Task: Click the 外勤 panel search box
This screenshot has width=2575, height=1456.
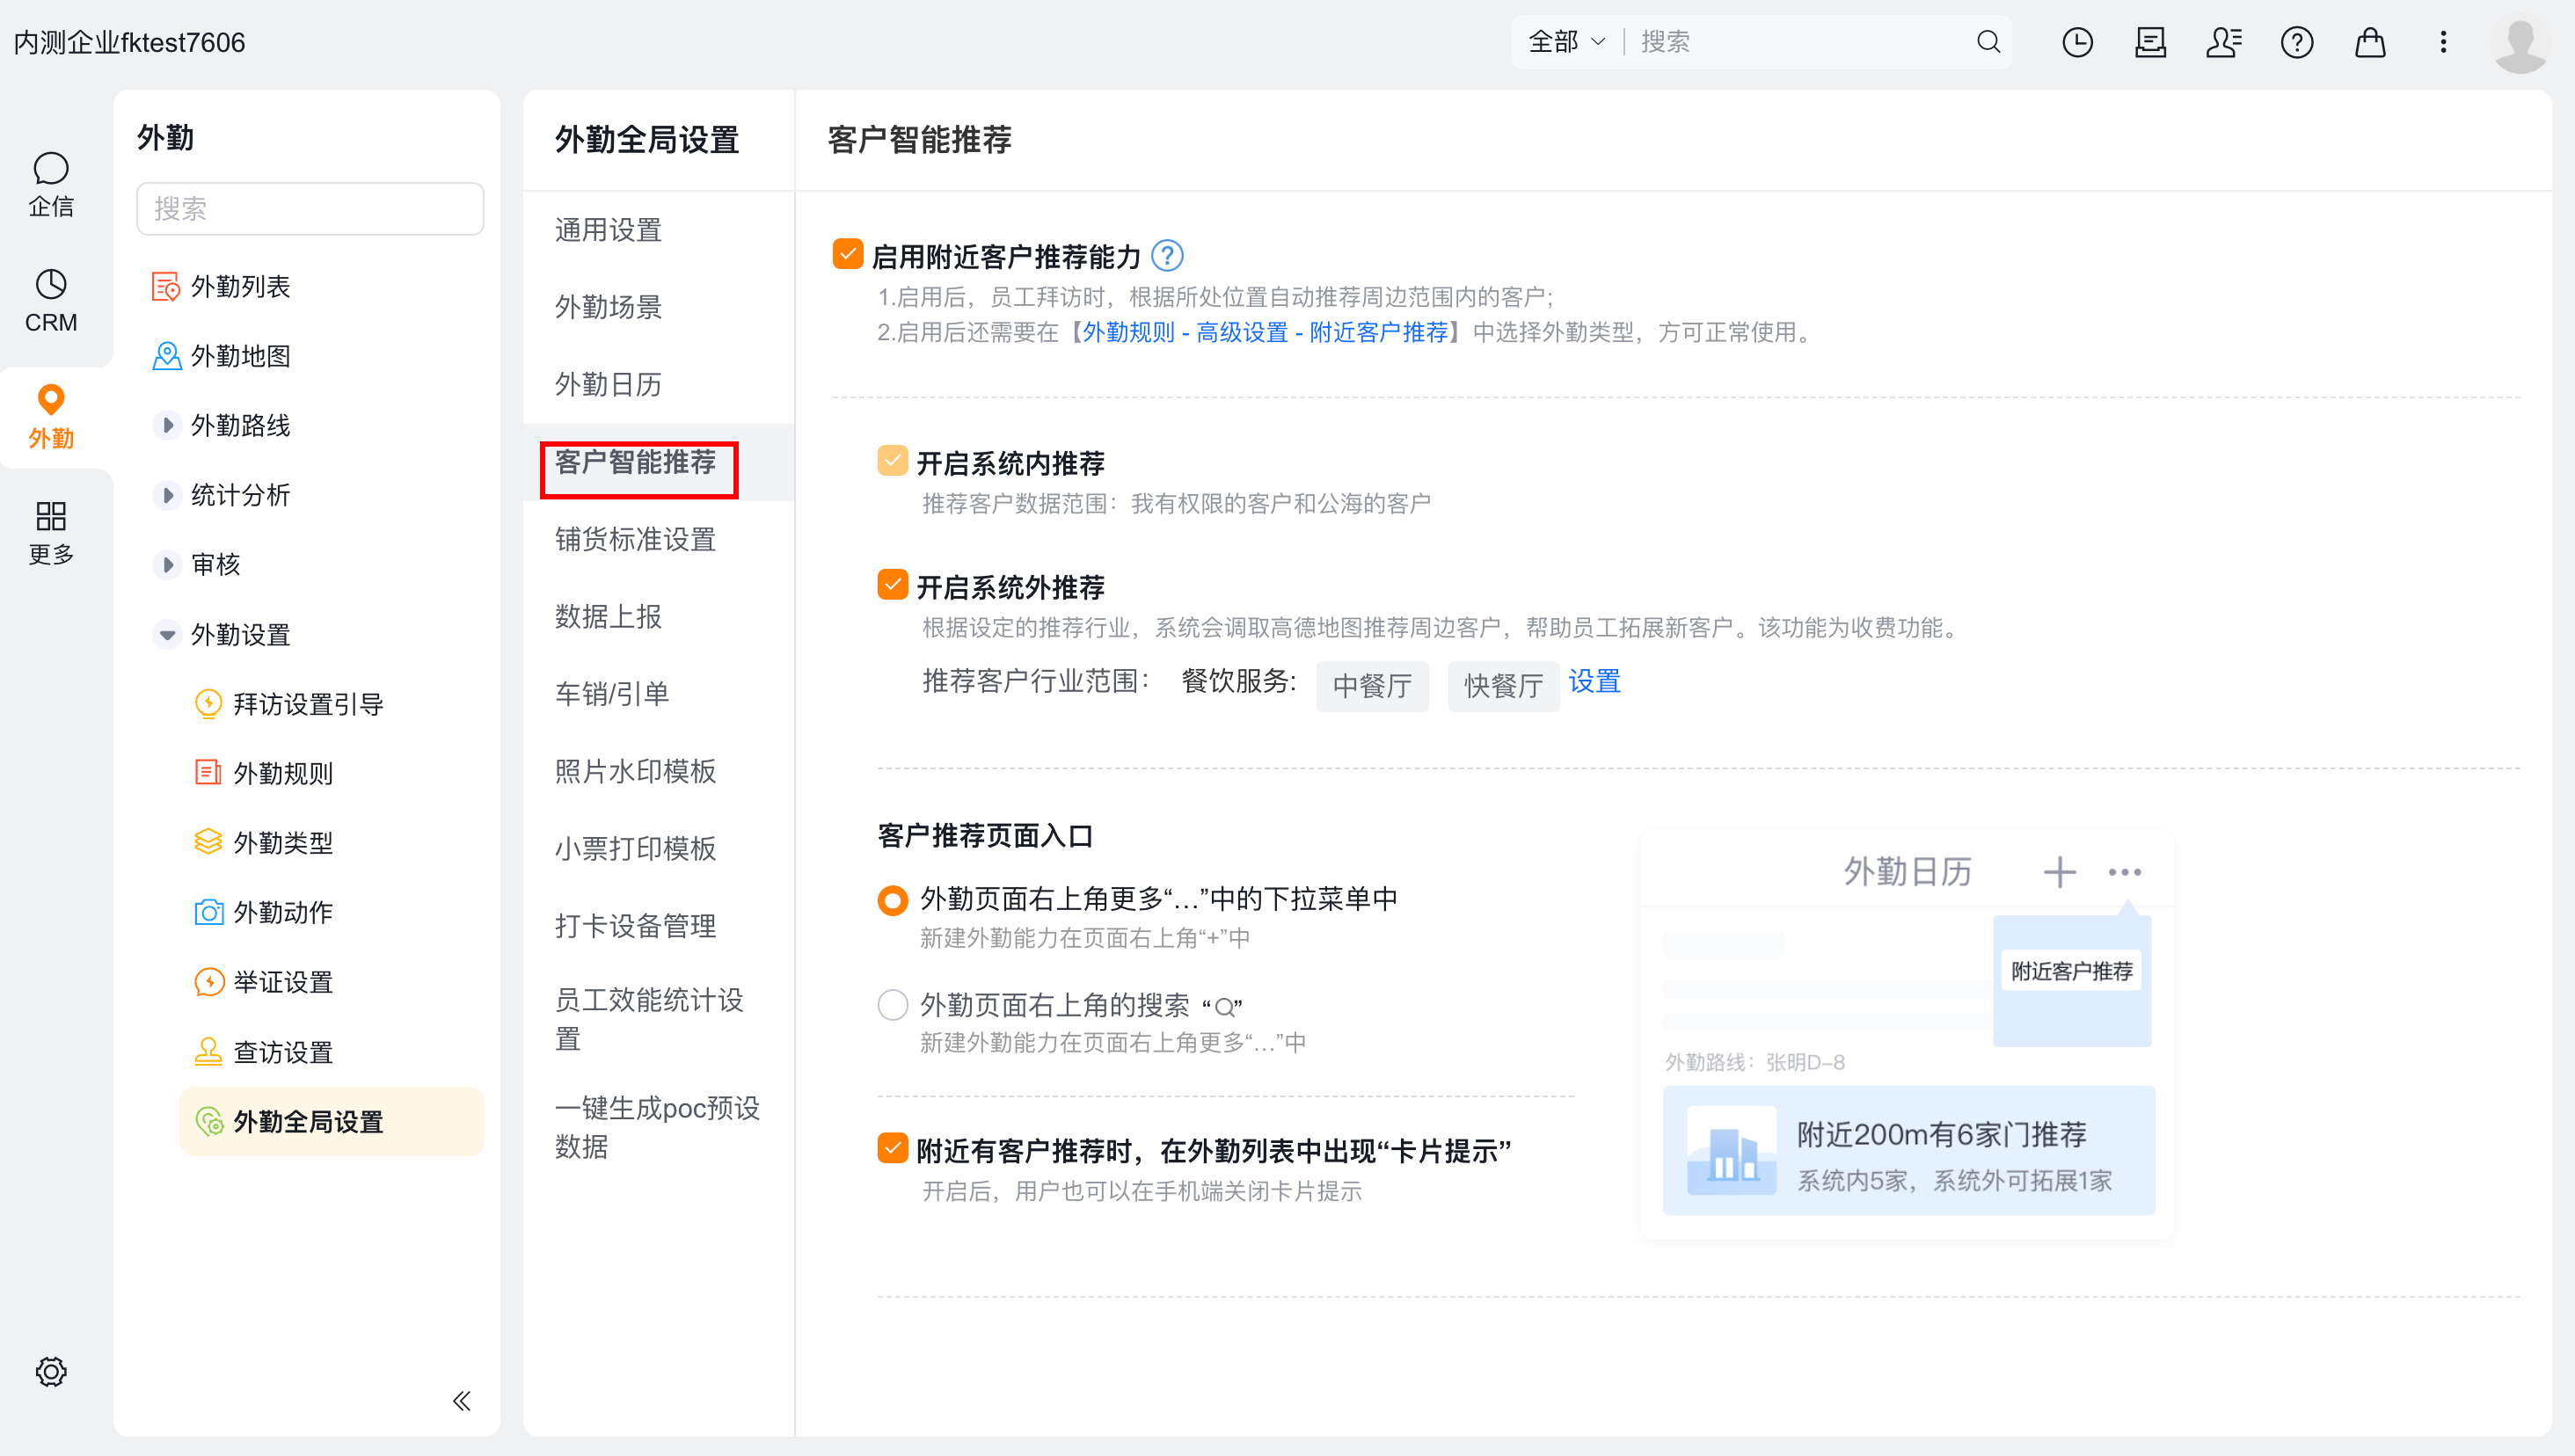Action: tap(310, 209)
